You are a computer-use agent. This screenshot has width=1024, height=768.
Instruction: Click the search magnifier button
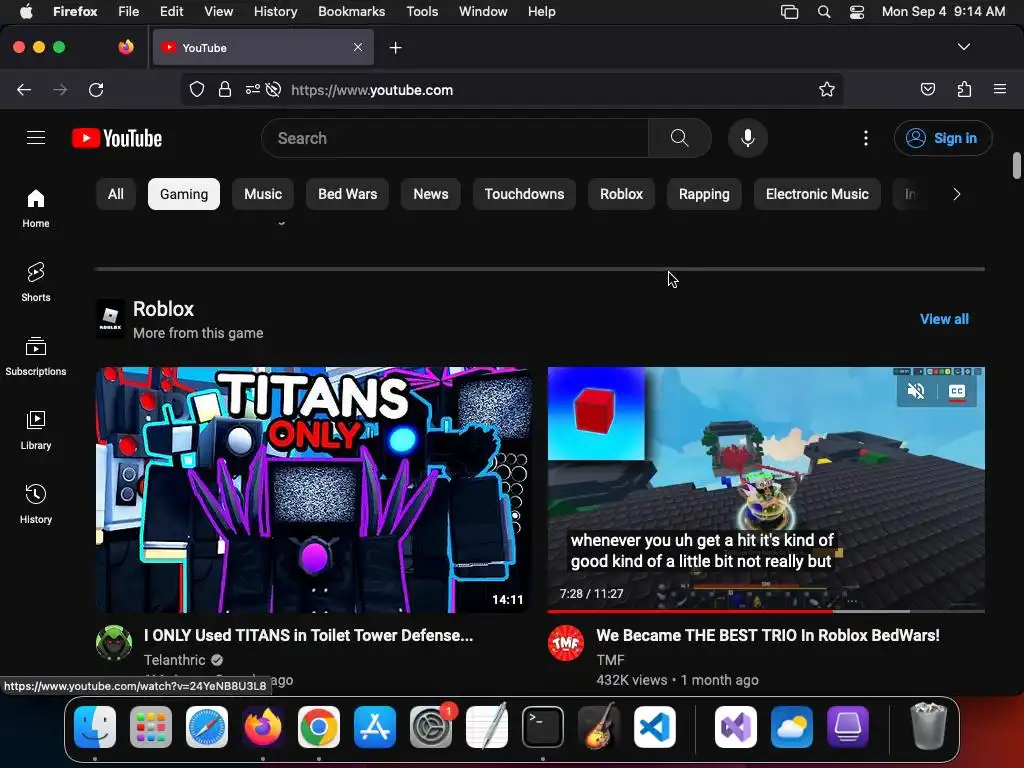680,138
